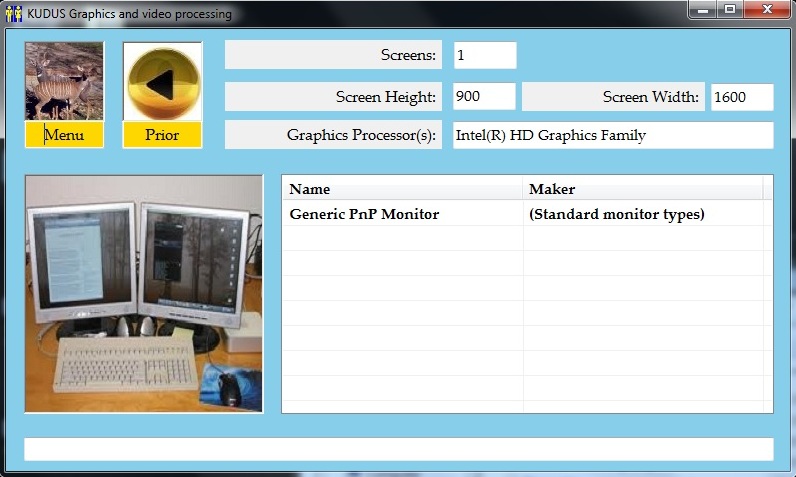The width and height of the screenshot is (796, 477).
Task: Click the Screen Height label
Action: point(333,97)
